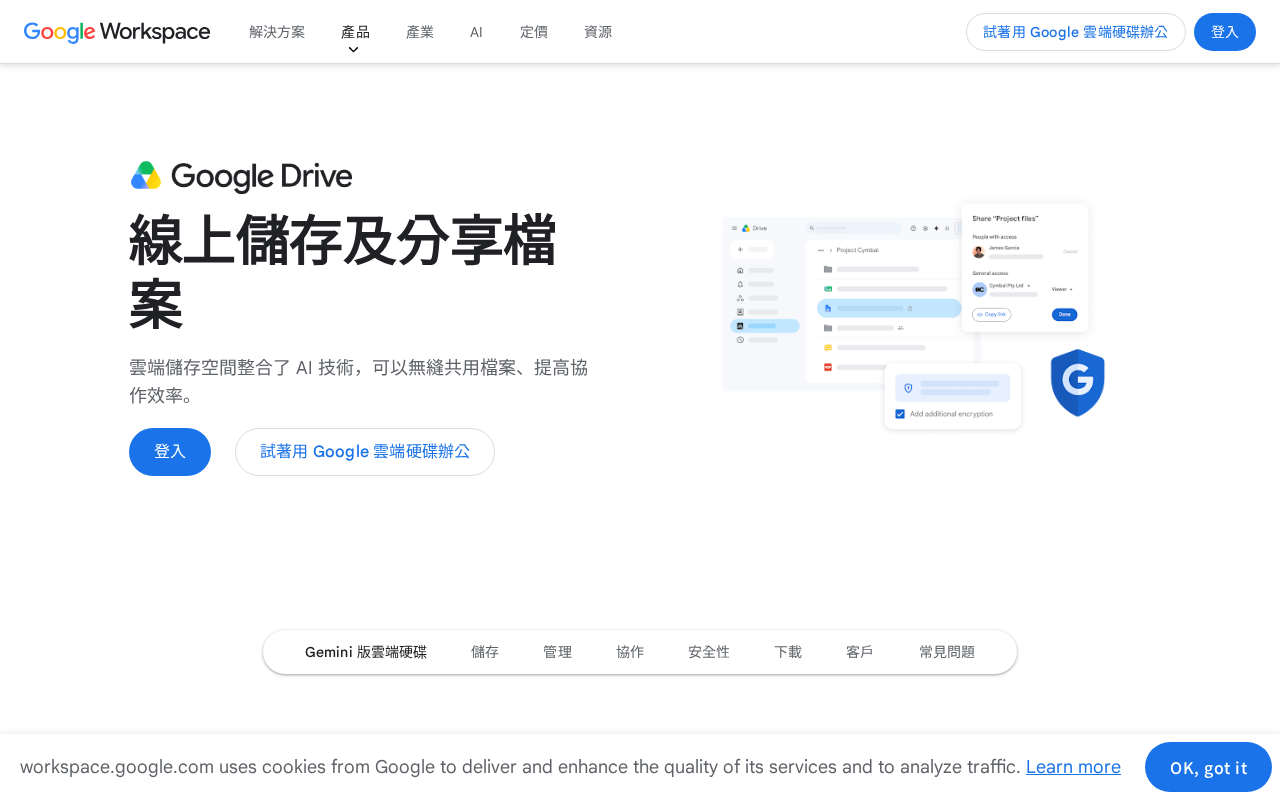Open the 產品 menu item
The width and height of the screenshot is (1280, 800).
pyautogui.click(x=355, y=32)
